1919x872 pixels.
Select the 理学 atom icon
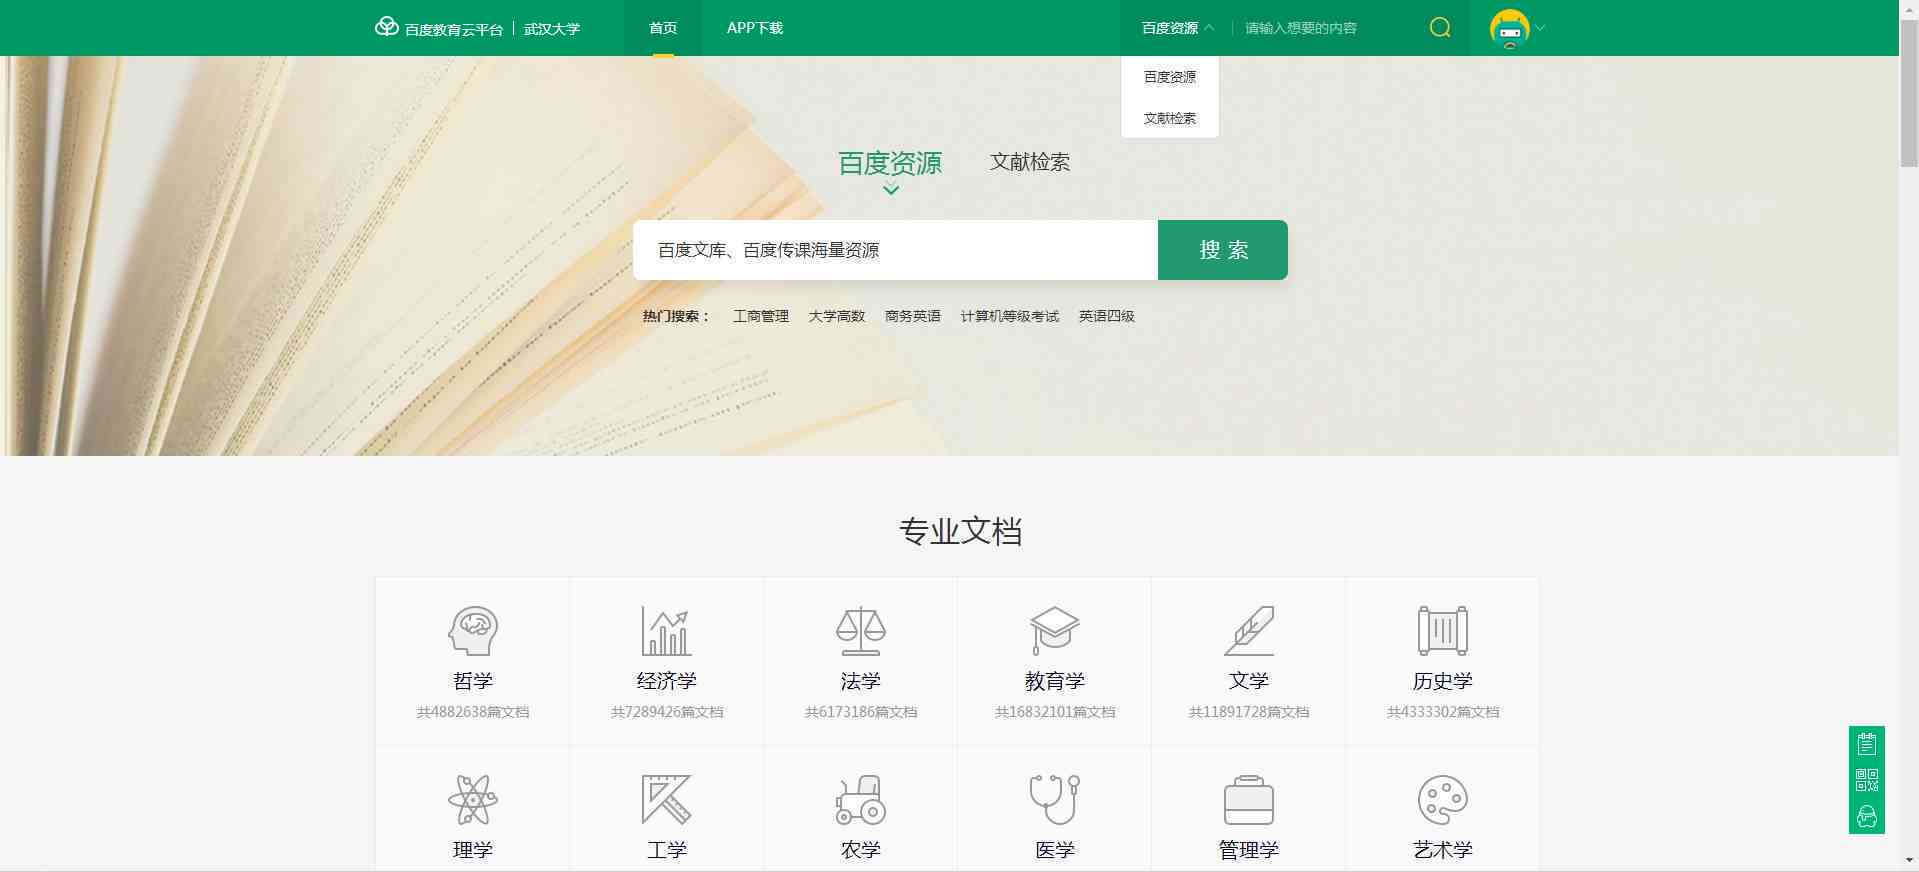tap(473, 799)
